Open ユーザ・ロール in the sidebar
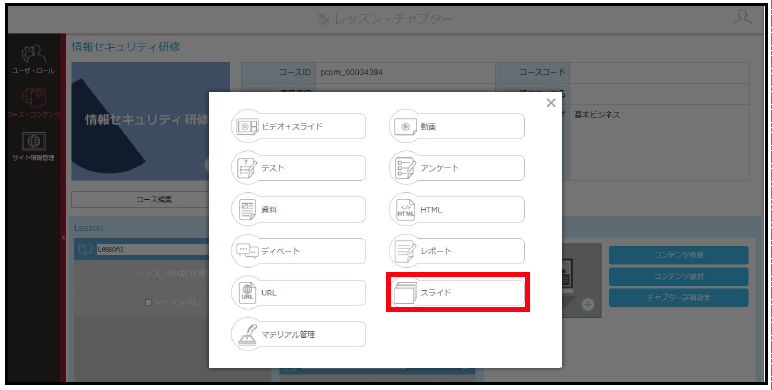The height and width of the screenshot is (390, 772). (x=33, y=59)
